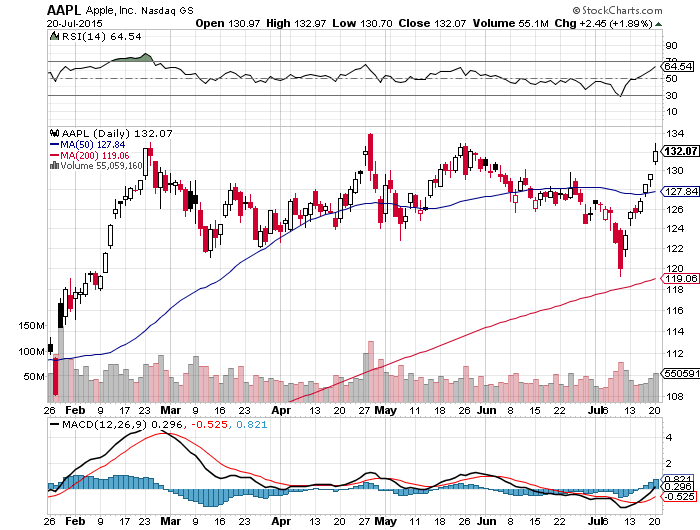The height and width of the screenshot is (530, 700).
Task: Click the -0.525 MACD axis tag
Action: click(680, 497)
